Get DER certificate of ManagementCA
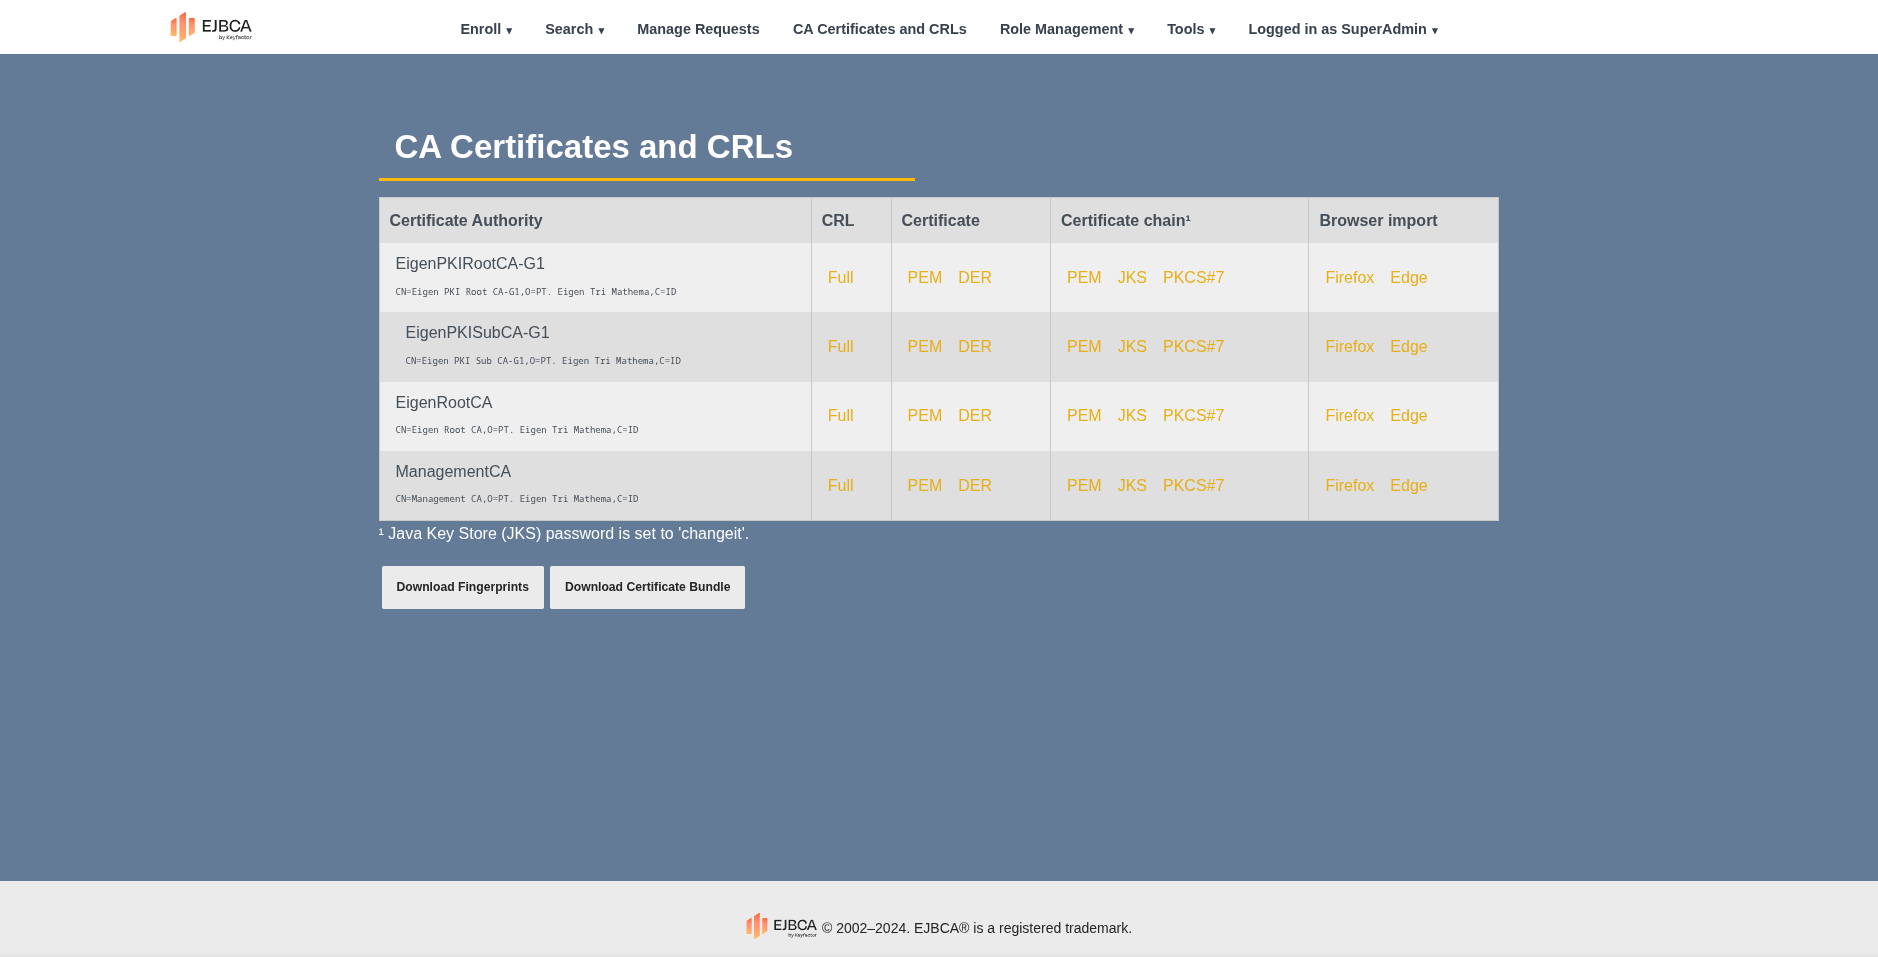 click(975, 486)
